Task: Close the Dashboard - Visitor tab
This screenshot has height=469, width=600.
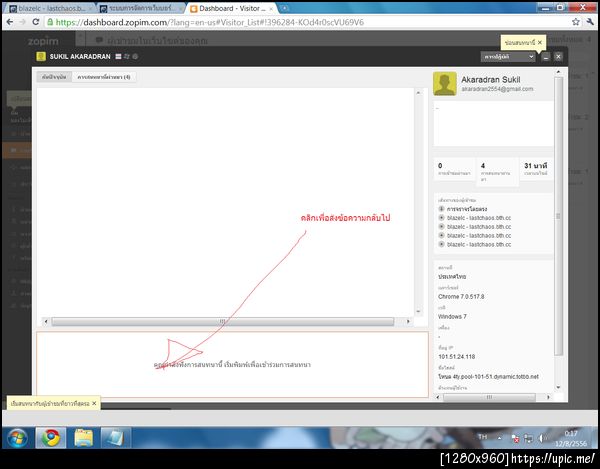Action: click(271, 8)
